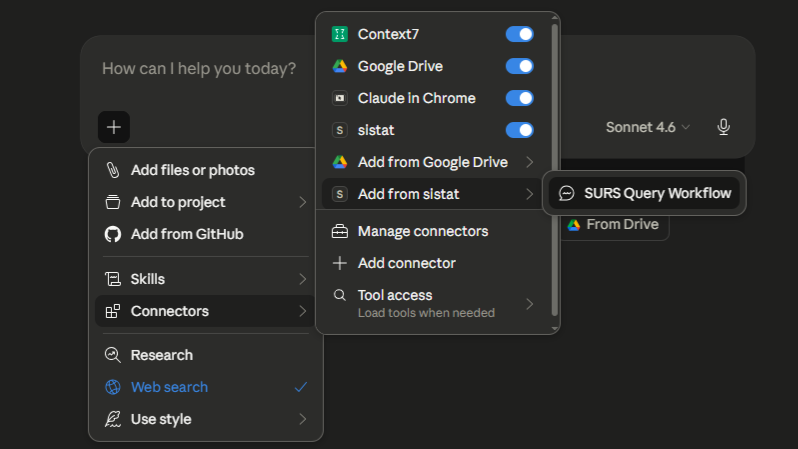Click the S icon in Add from sistat
Image resolution: width=798 pixels, height=449 pixels.
[339, 194]
